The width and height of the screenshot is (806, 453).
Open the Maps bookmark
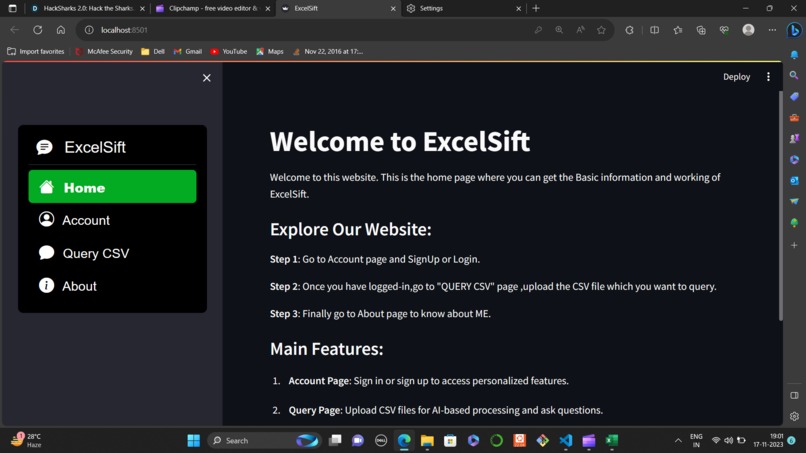pos(270,51)
